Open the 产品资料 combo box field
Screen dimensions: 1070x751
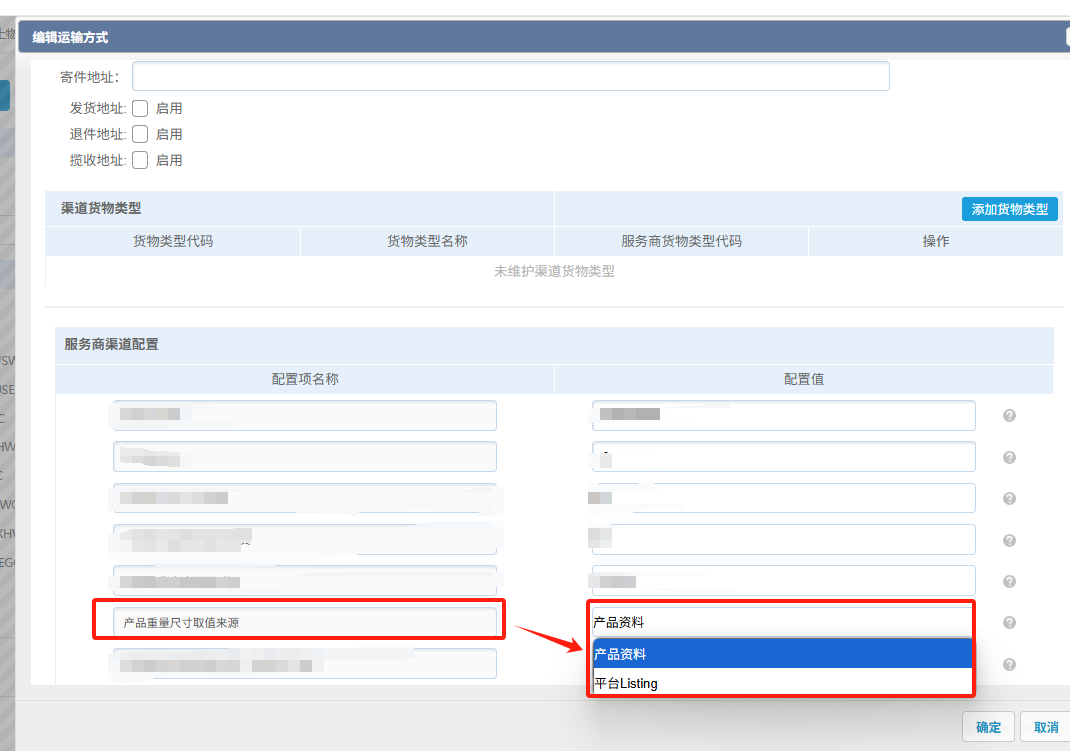pyautogui.click(x=781, y=622)
